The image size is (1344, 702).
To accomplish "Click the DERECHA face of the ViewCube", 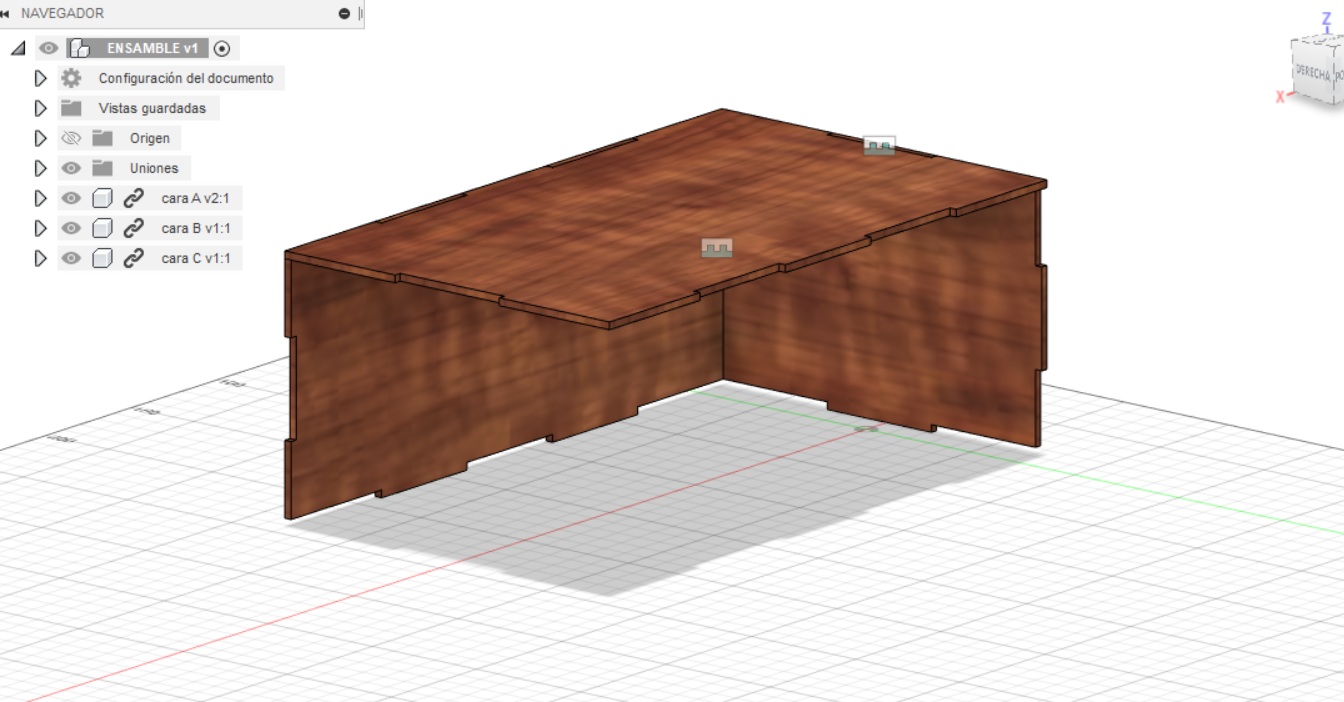I will point(1312,73).
